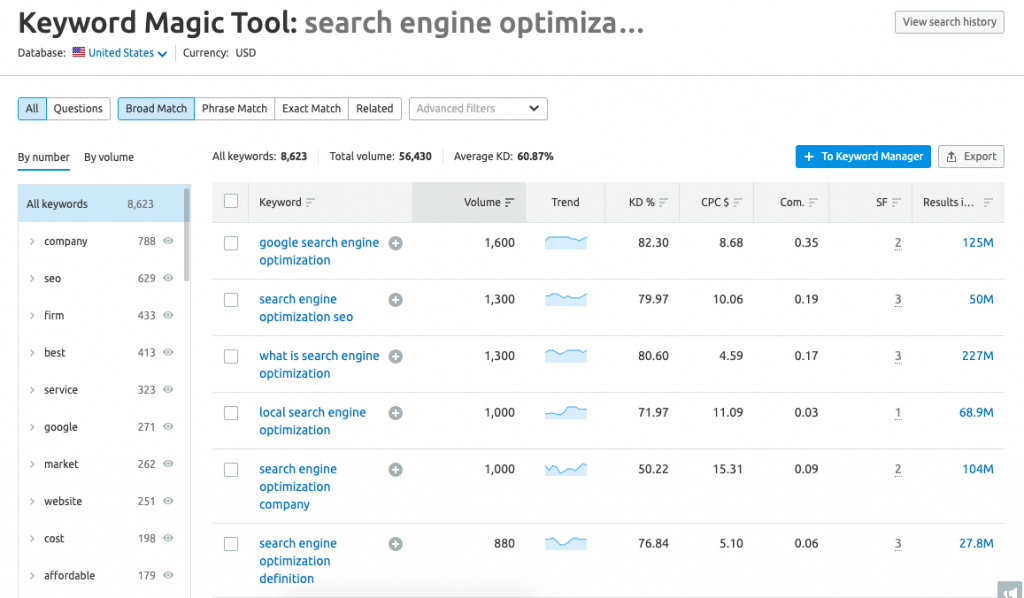Toggle eye icon for seo group

click(168, 278)
